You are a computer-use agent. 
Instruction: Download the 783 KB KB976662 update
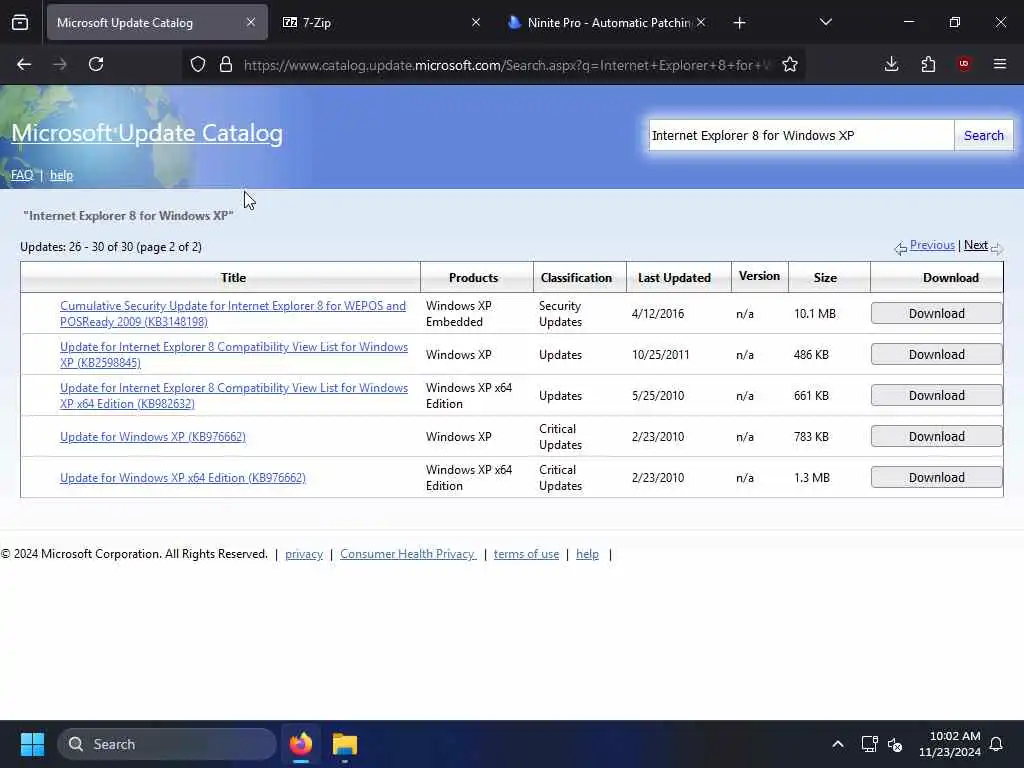(936, 437)
